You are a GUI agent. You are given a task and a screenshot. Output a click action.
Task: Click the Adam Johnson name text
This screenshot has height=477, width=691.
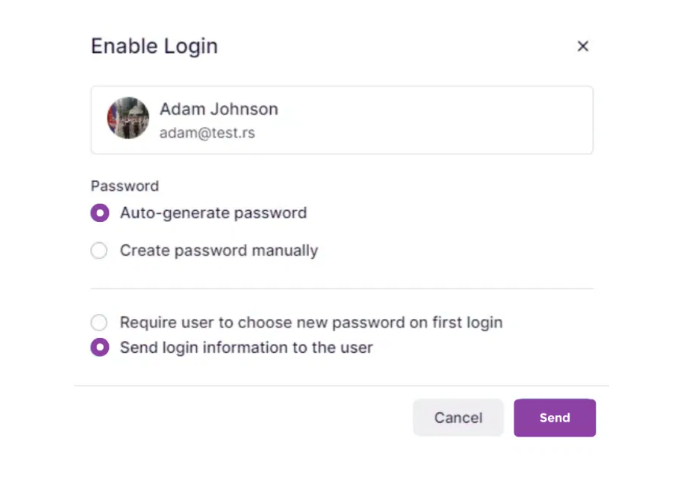click(x=219, y=109)
